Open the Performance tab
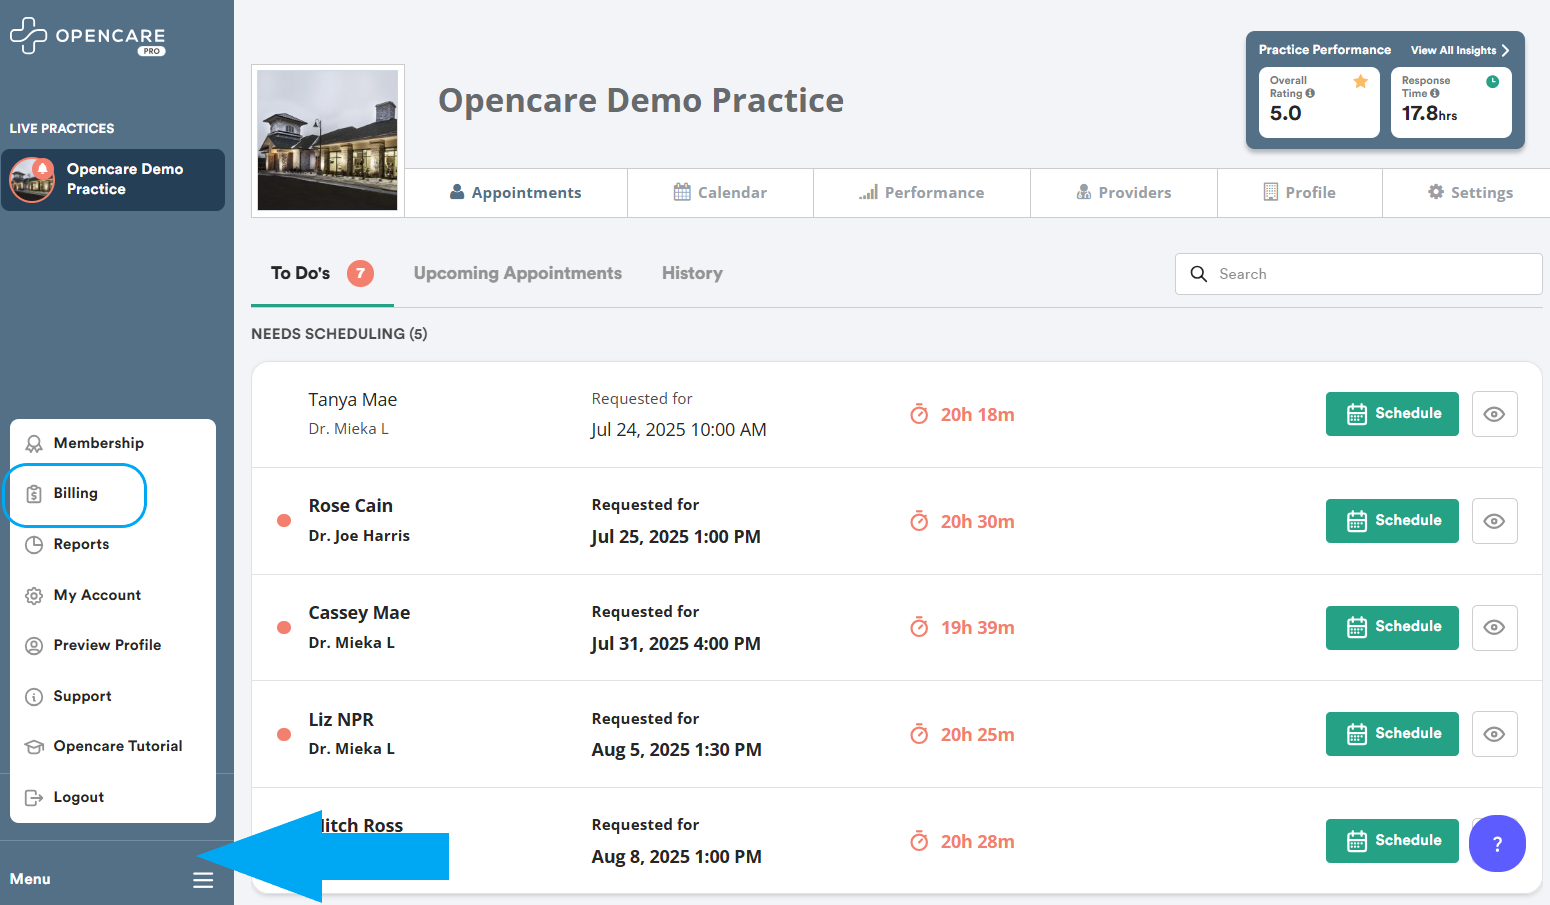 pyautogui.click(x=922, y=193)
